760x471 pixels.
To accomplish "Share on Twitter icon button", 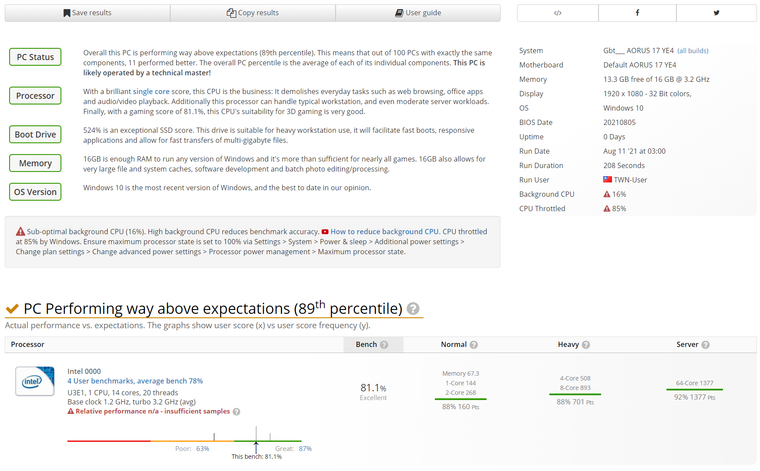I will pos(716,13).
